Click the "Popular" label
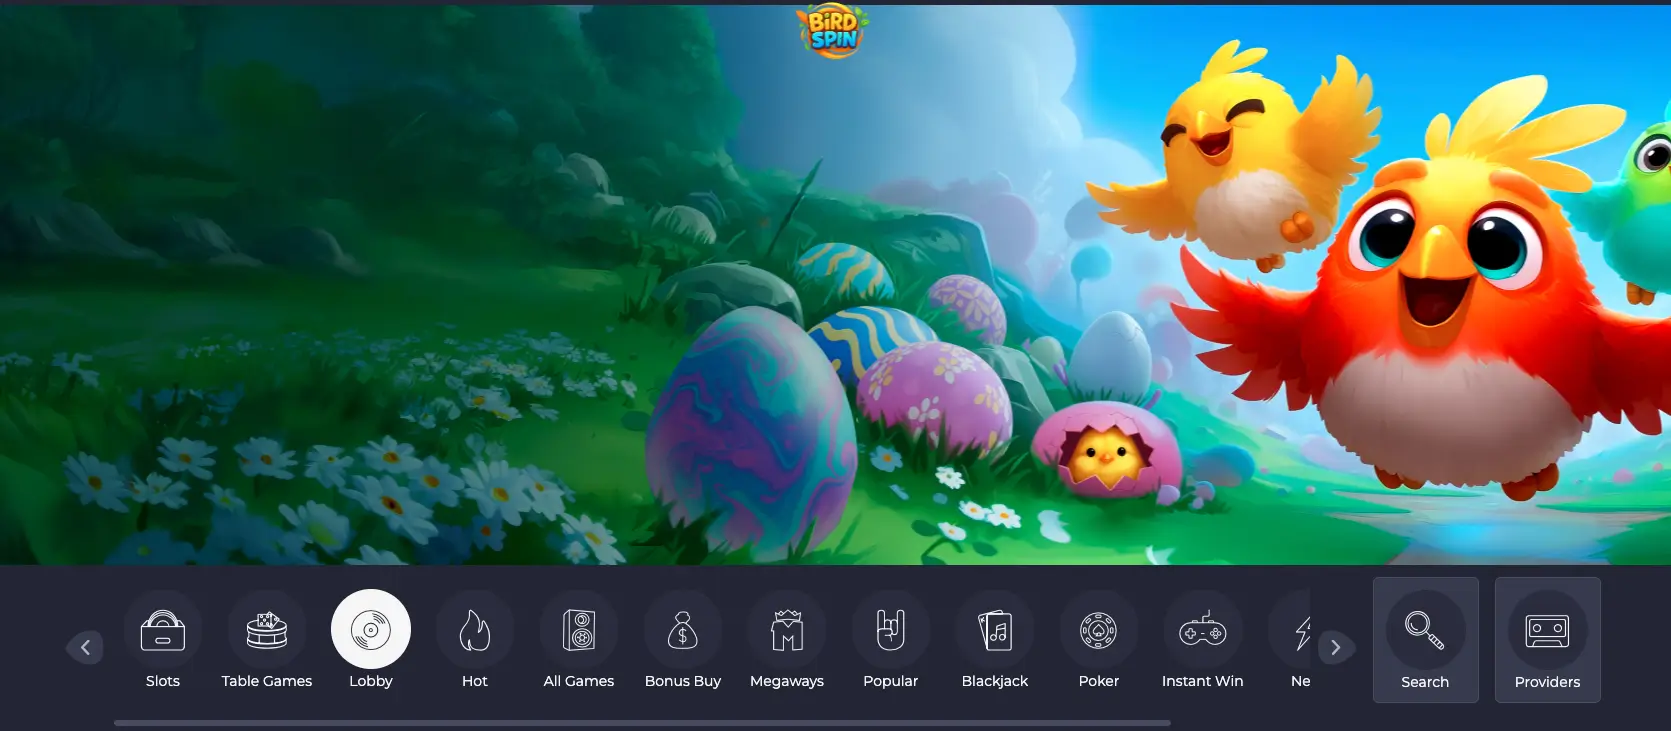Viewport: 1671px width, 731px height. click(x=891, y=681)
